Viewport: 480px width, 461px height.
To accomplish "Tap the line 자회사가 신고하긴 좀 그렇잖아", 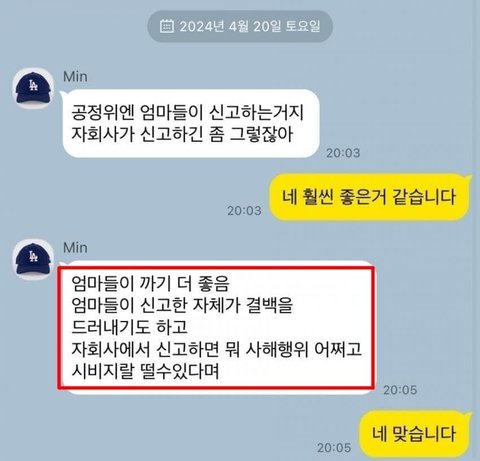I will pos(182,135).
